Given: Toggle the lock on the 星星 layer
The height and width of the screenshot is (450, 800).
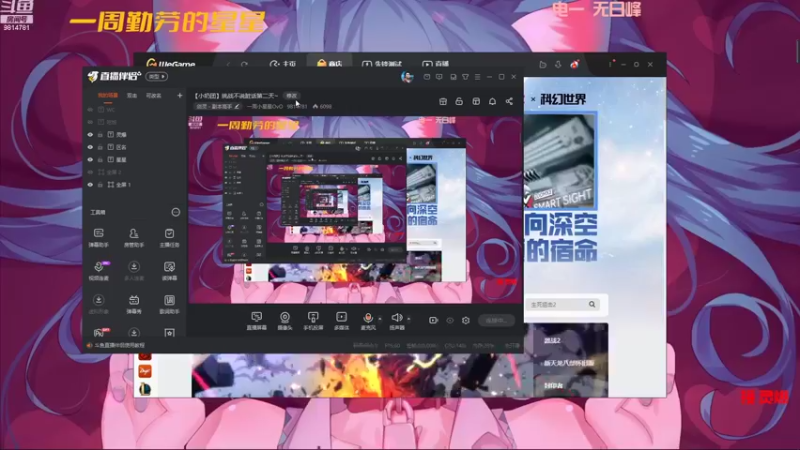Looking at the screenshot, I should point(101,160).
